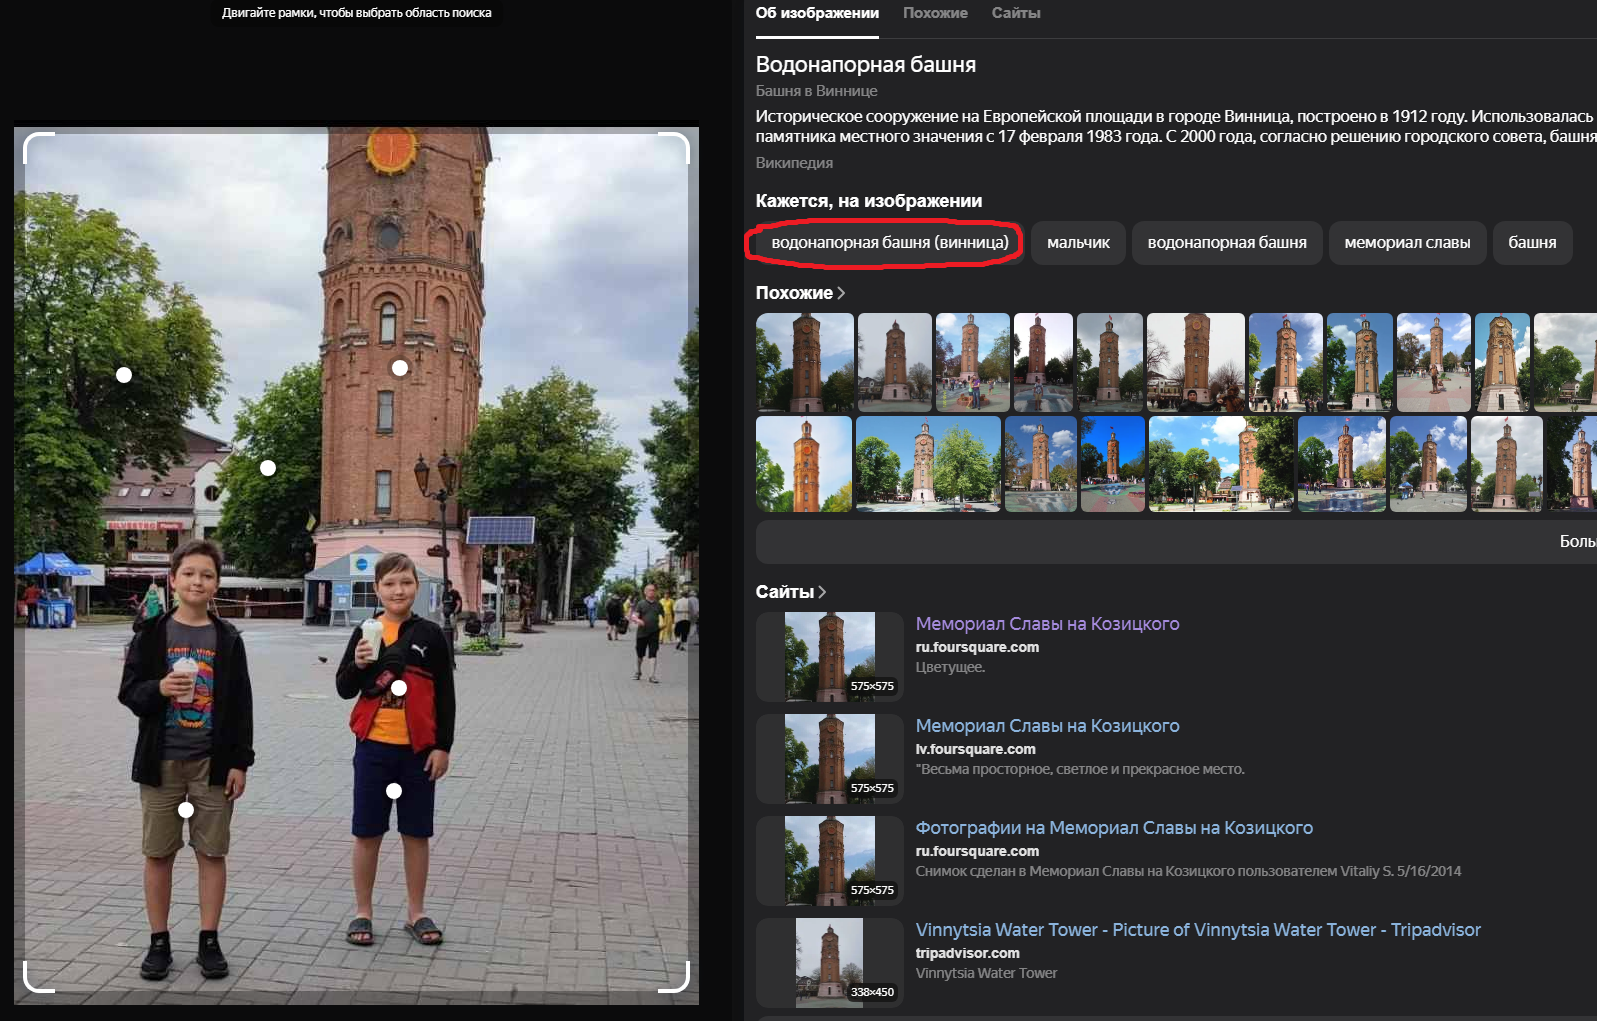
Task: Select the object dot on the left trees
Action: point(124,375)
